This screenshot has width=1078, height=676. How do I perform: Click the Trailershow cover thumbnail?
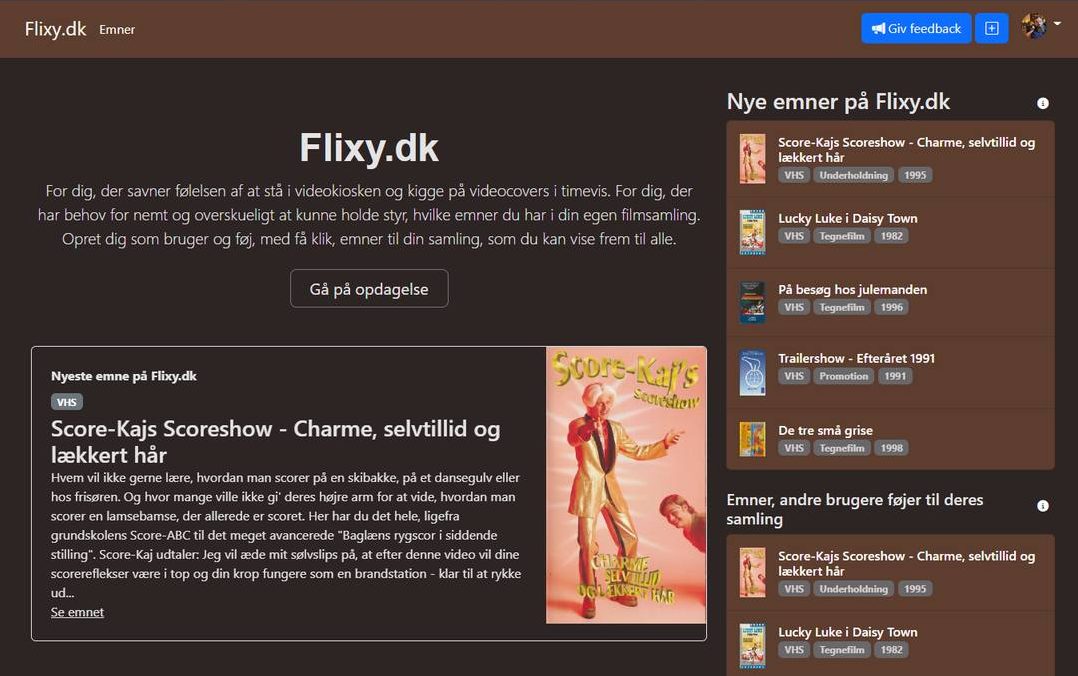coord(752,373)
